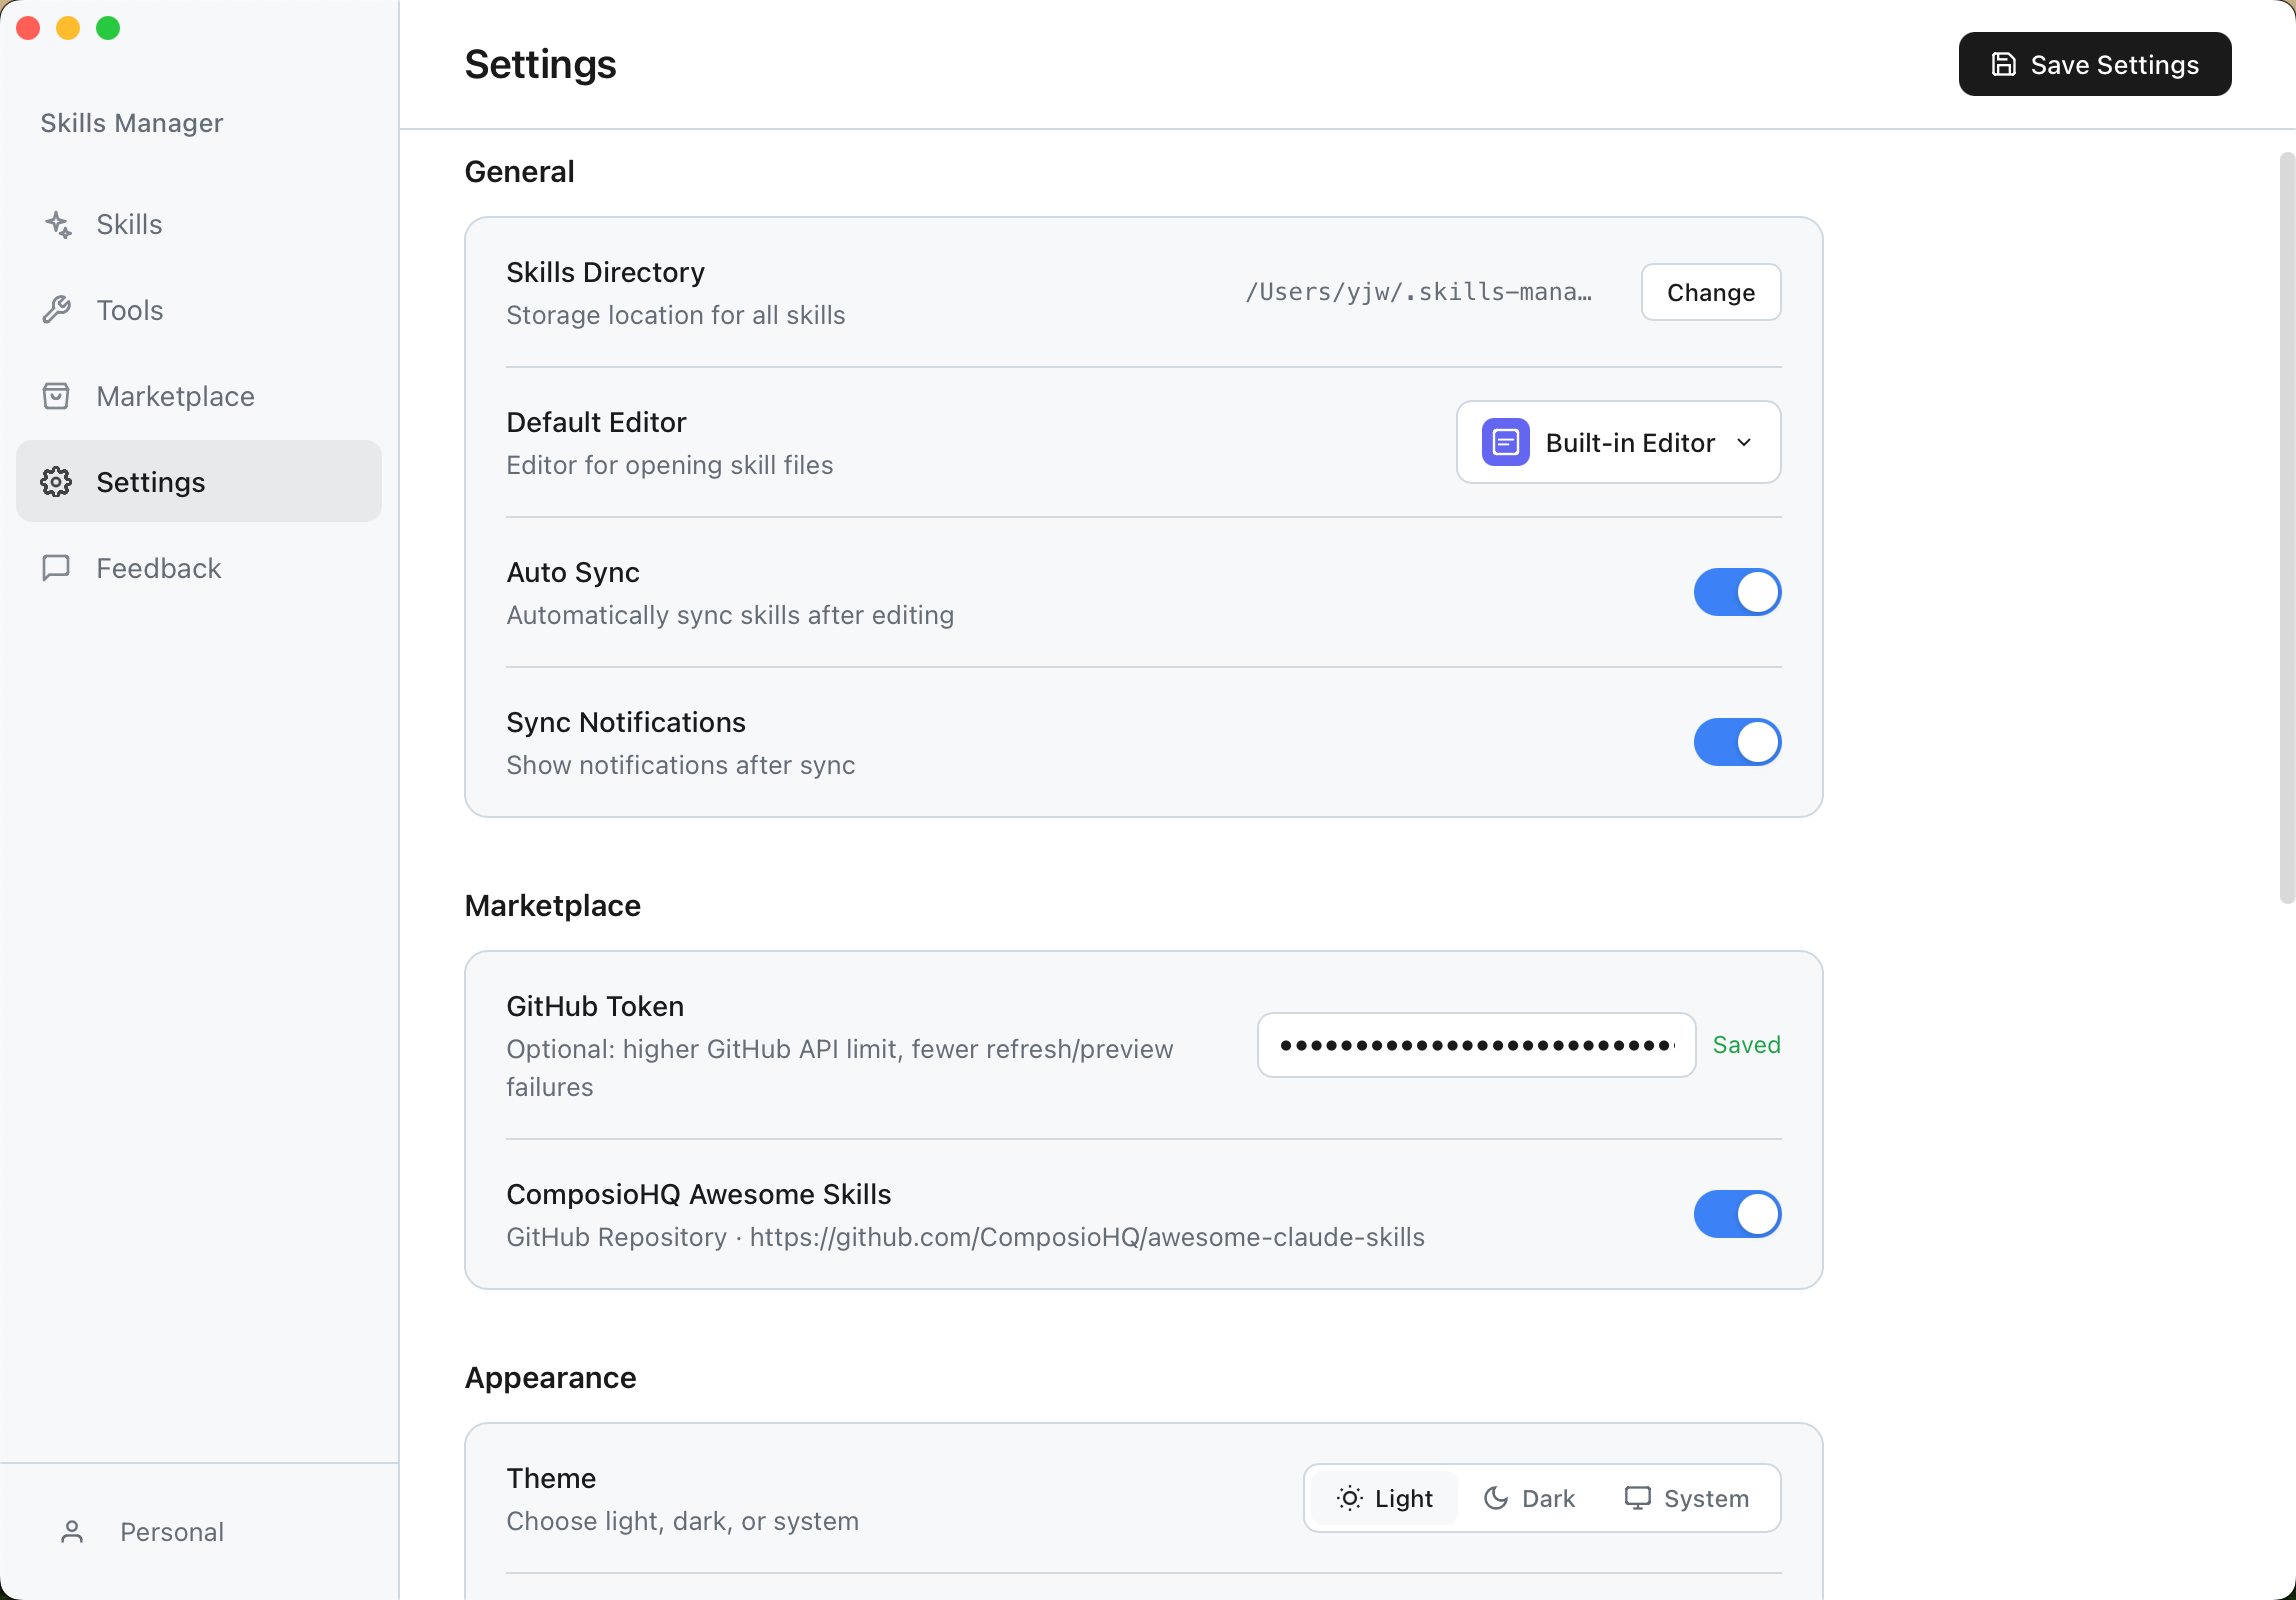The height and width of the screenshot is (1600, 2296).
Task: Click the Settings gear icon in sidebar
Action: (x=56, y=482)
